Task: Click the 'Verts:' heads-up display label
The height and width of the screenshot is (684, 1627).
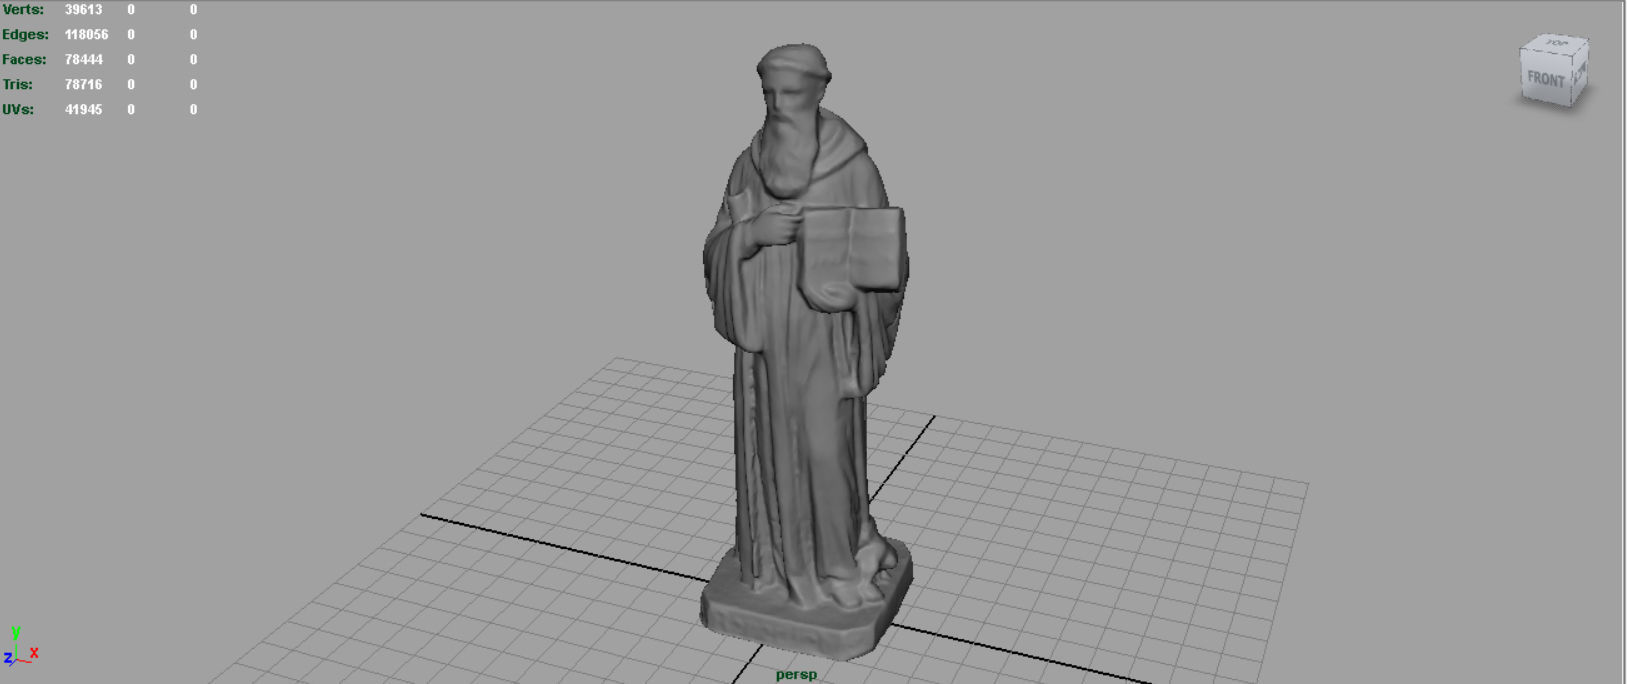Action: 23,9
